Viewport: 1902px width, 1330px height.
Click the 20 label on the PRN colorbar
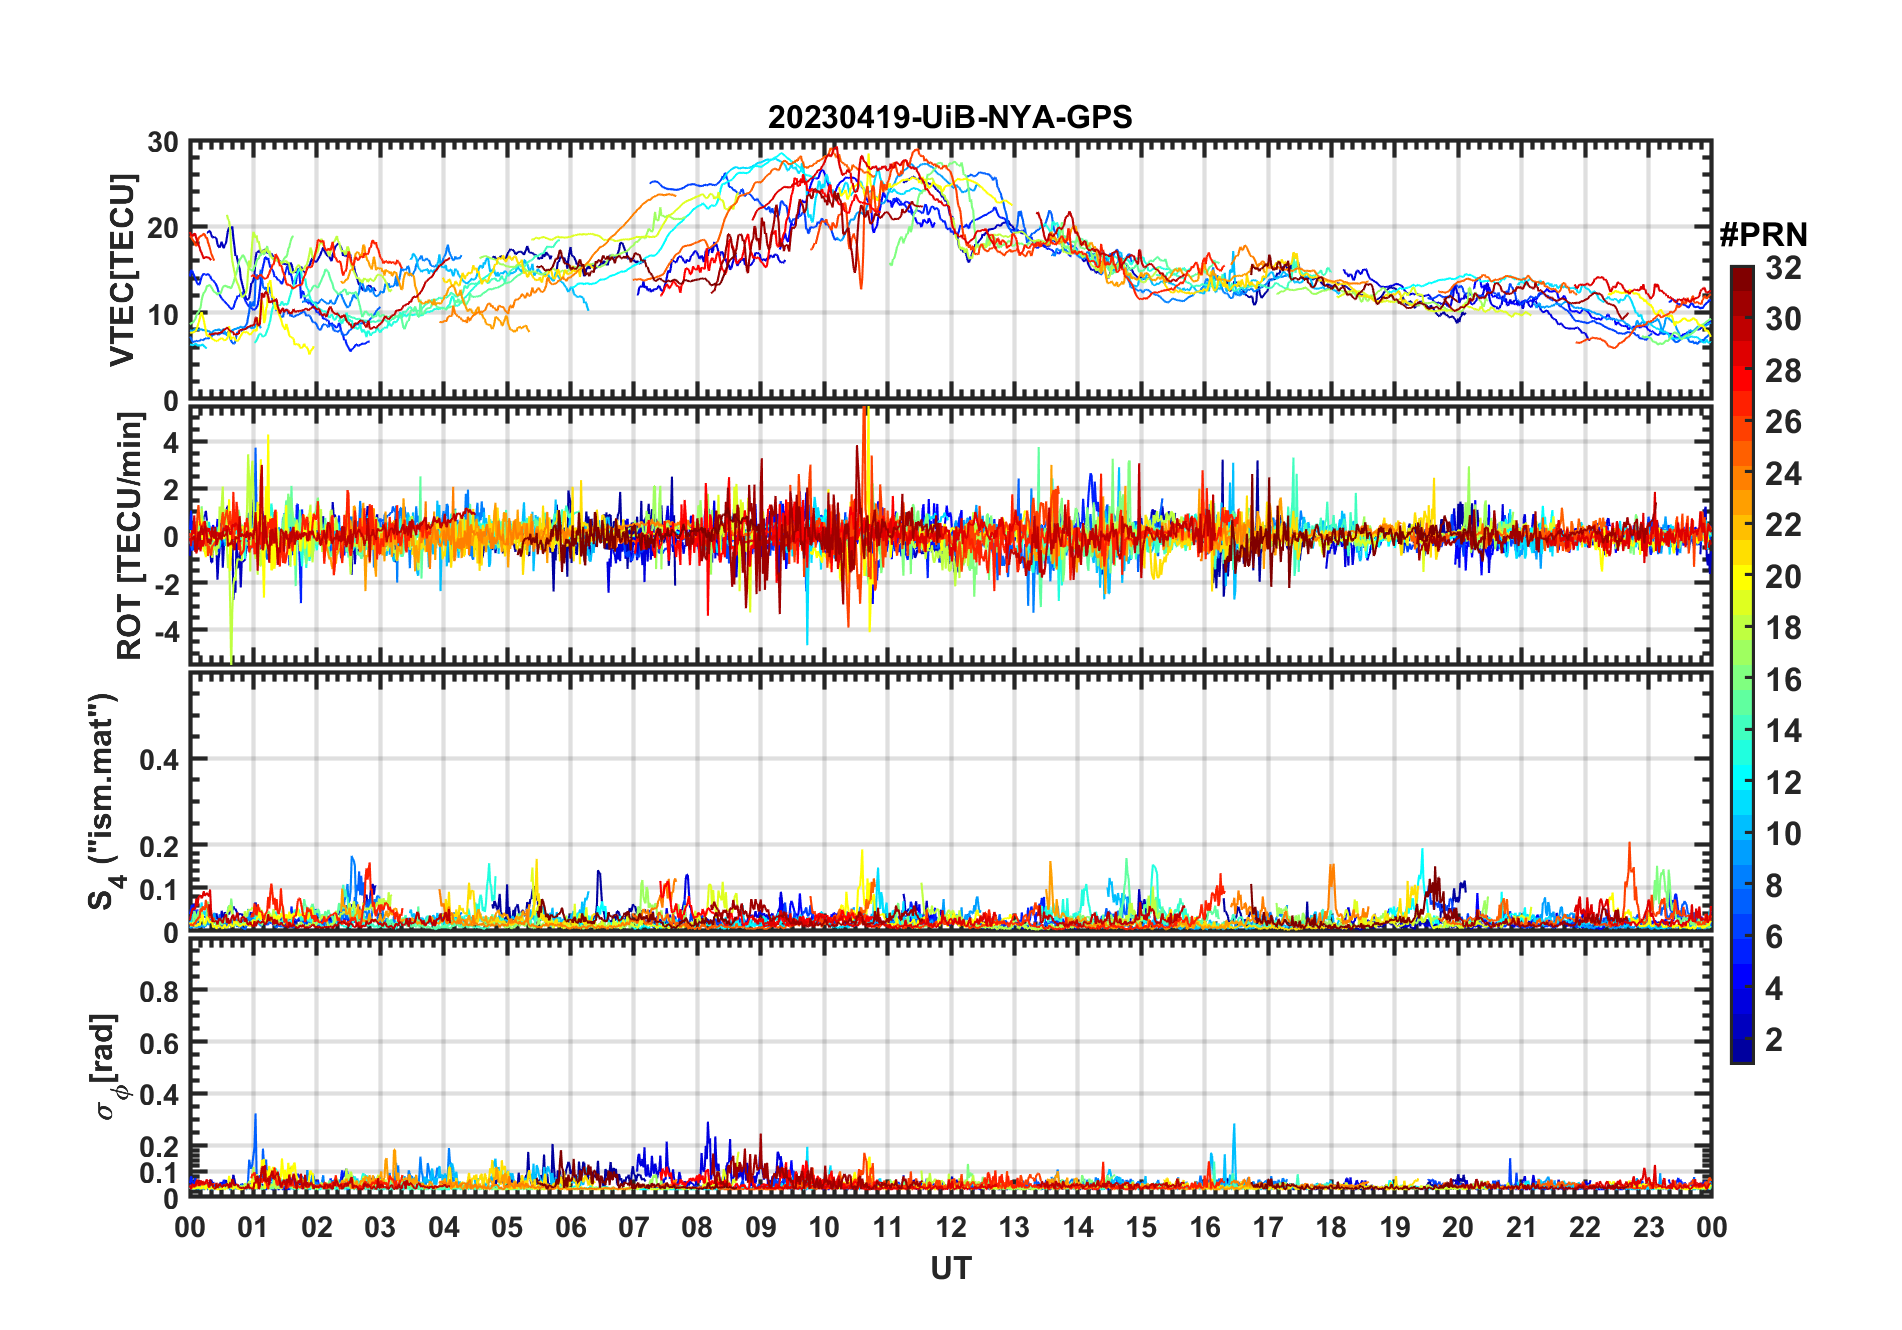[1783, 577]
